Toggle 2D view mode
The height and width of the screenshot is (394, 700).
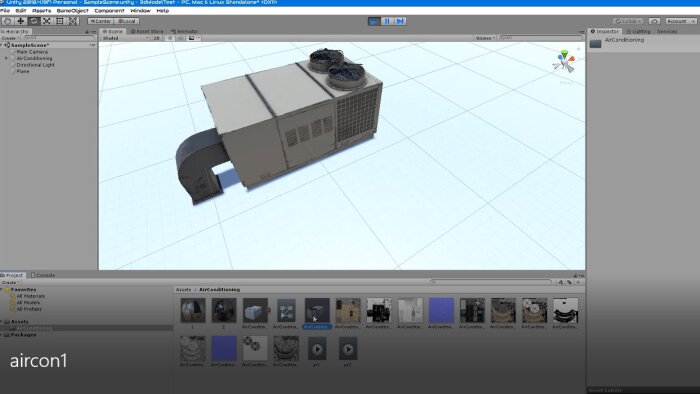tap(157, 38)
